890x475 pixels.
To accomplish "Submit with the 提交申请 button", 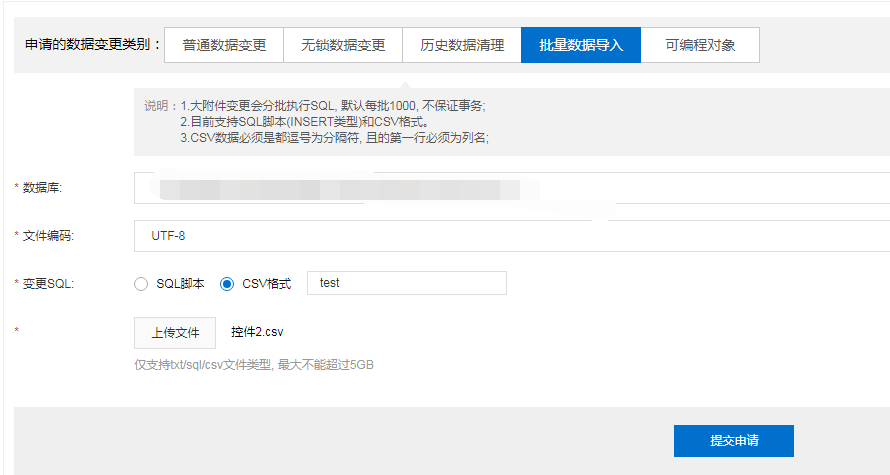I will click(x=733, y=440).
